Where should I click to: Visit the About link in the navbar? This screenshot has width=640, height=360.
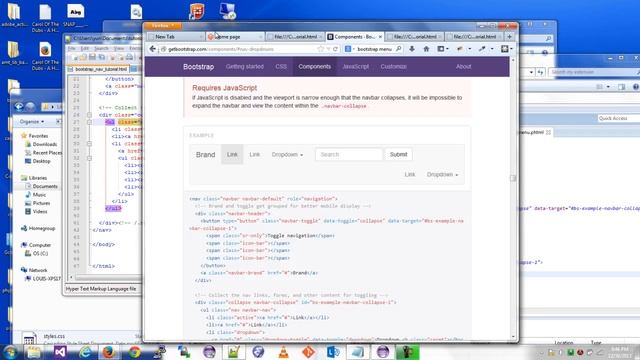[x=463, y=67]
